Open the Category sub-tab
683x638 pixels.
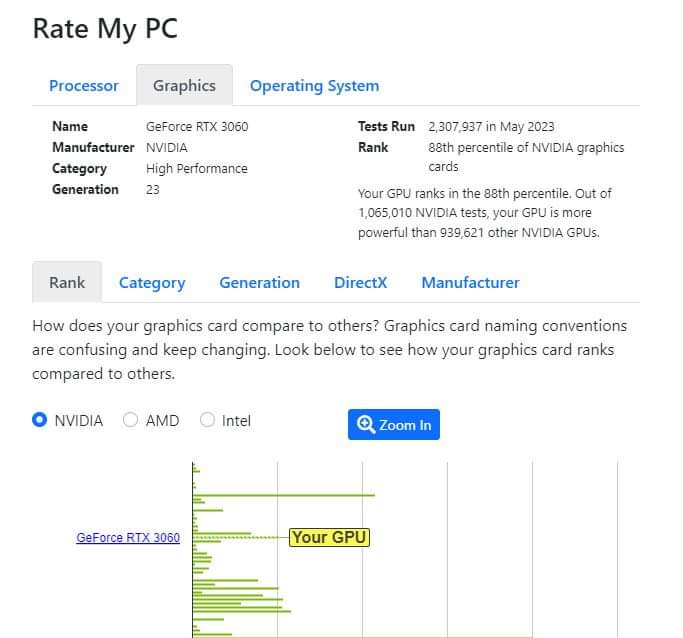coord(152,283)
